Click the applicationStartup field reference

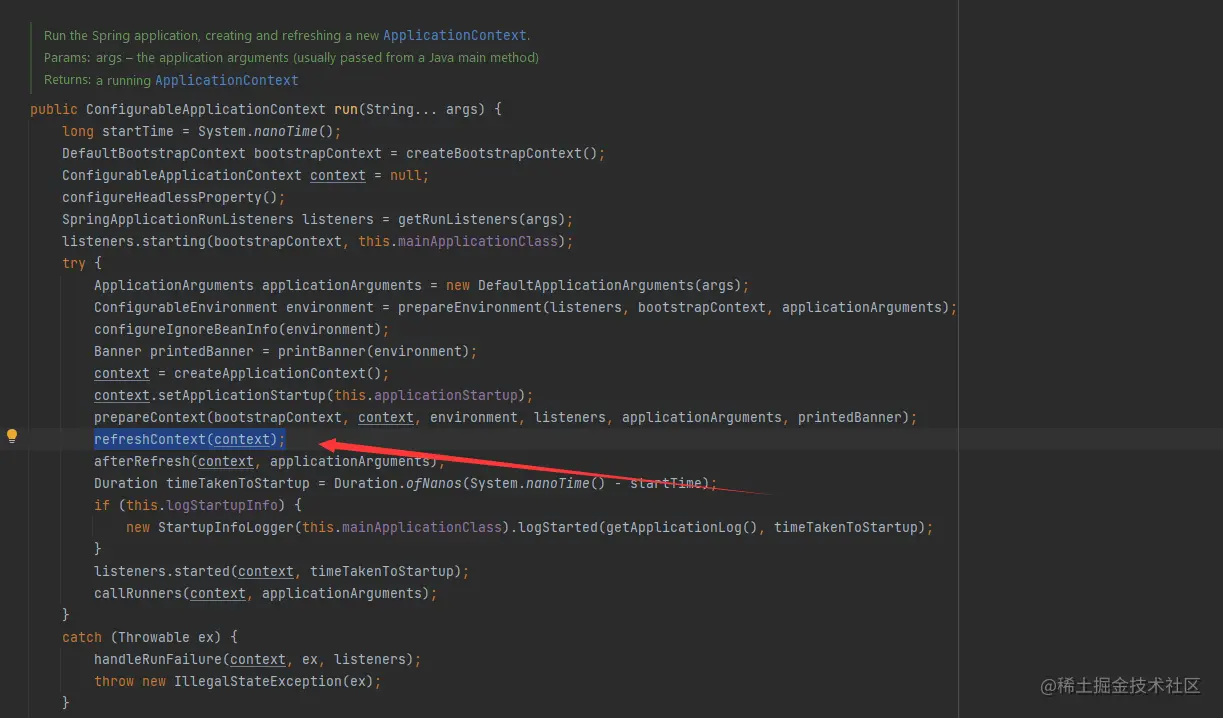pos(446,395)
